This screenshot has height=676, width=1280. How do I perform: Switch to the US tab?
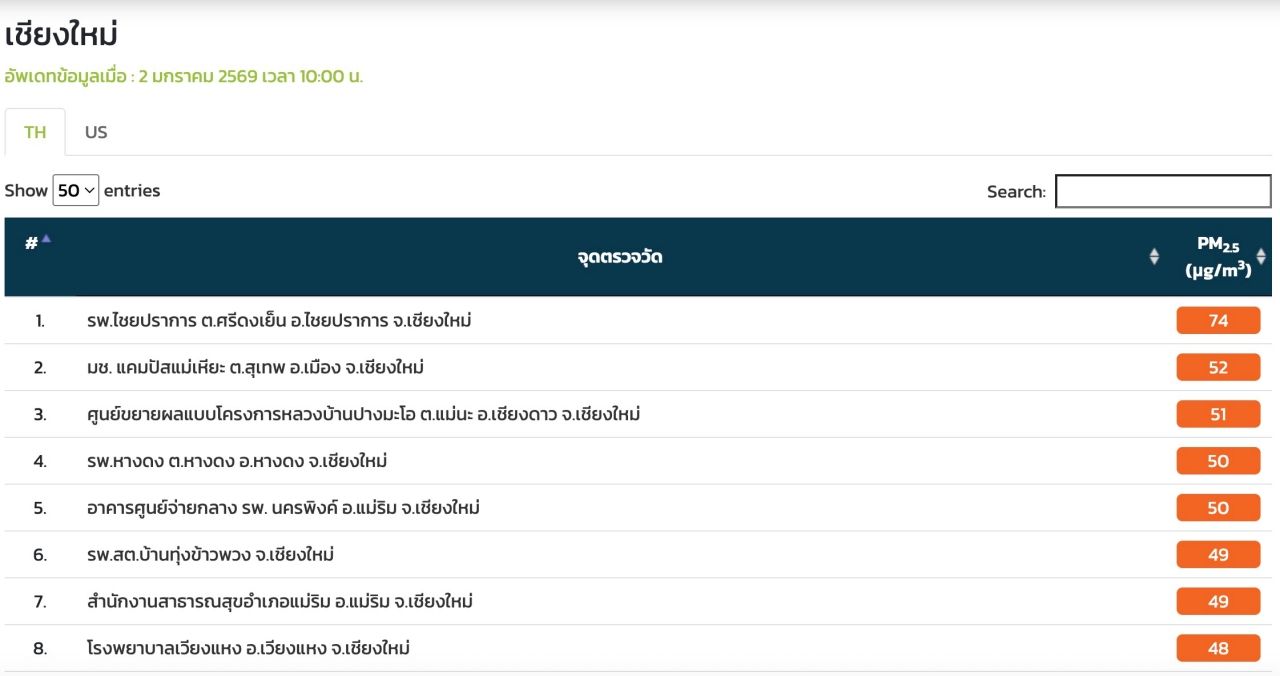click(96, 132)
